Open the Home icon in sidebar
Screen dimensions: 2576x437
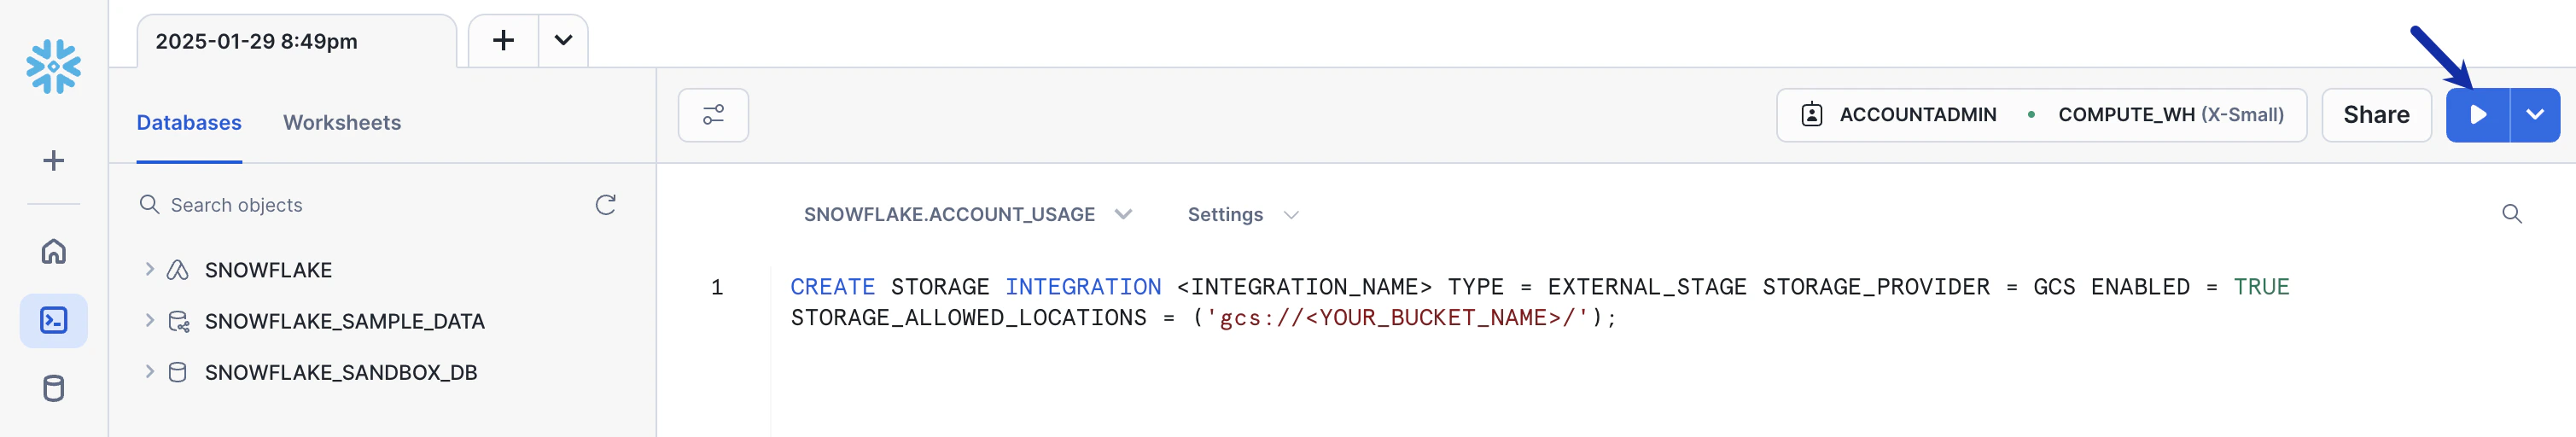53,251
